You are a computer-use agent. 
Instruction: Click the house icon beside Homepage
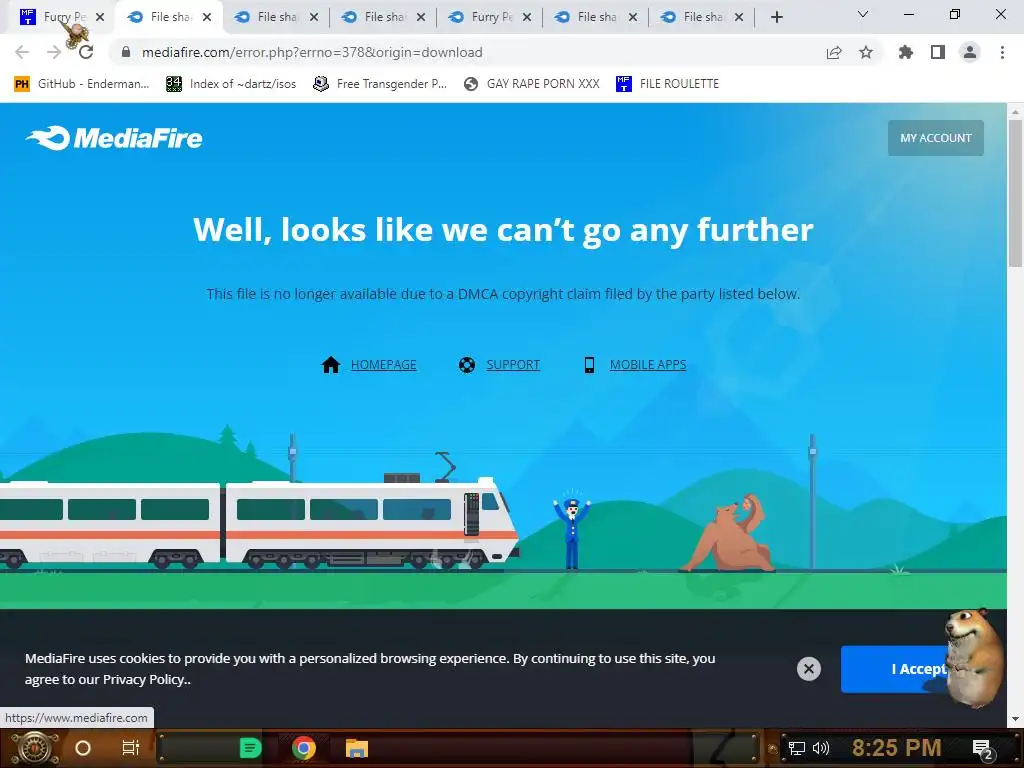click(x=331, y=364)
